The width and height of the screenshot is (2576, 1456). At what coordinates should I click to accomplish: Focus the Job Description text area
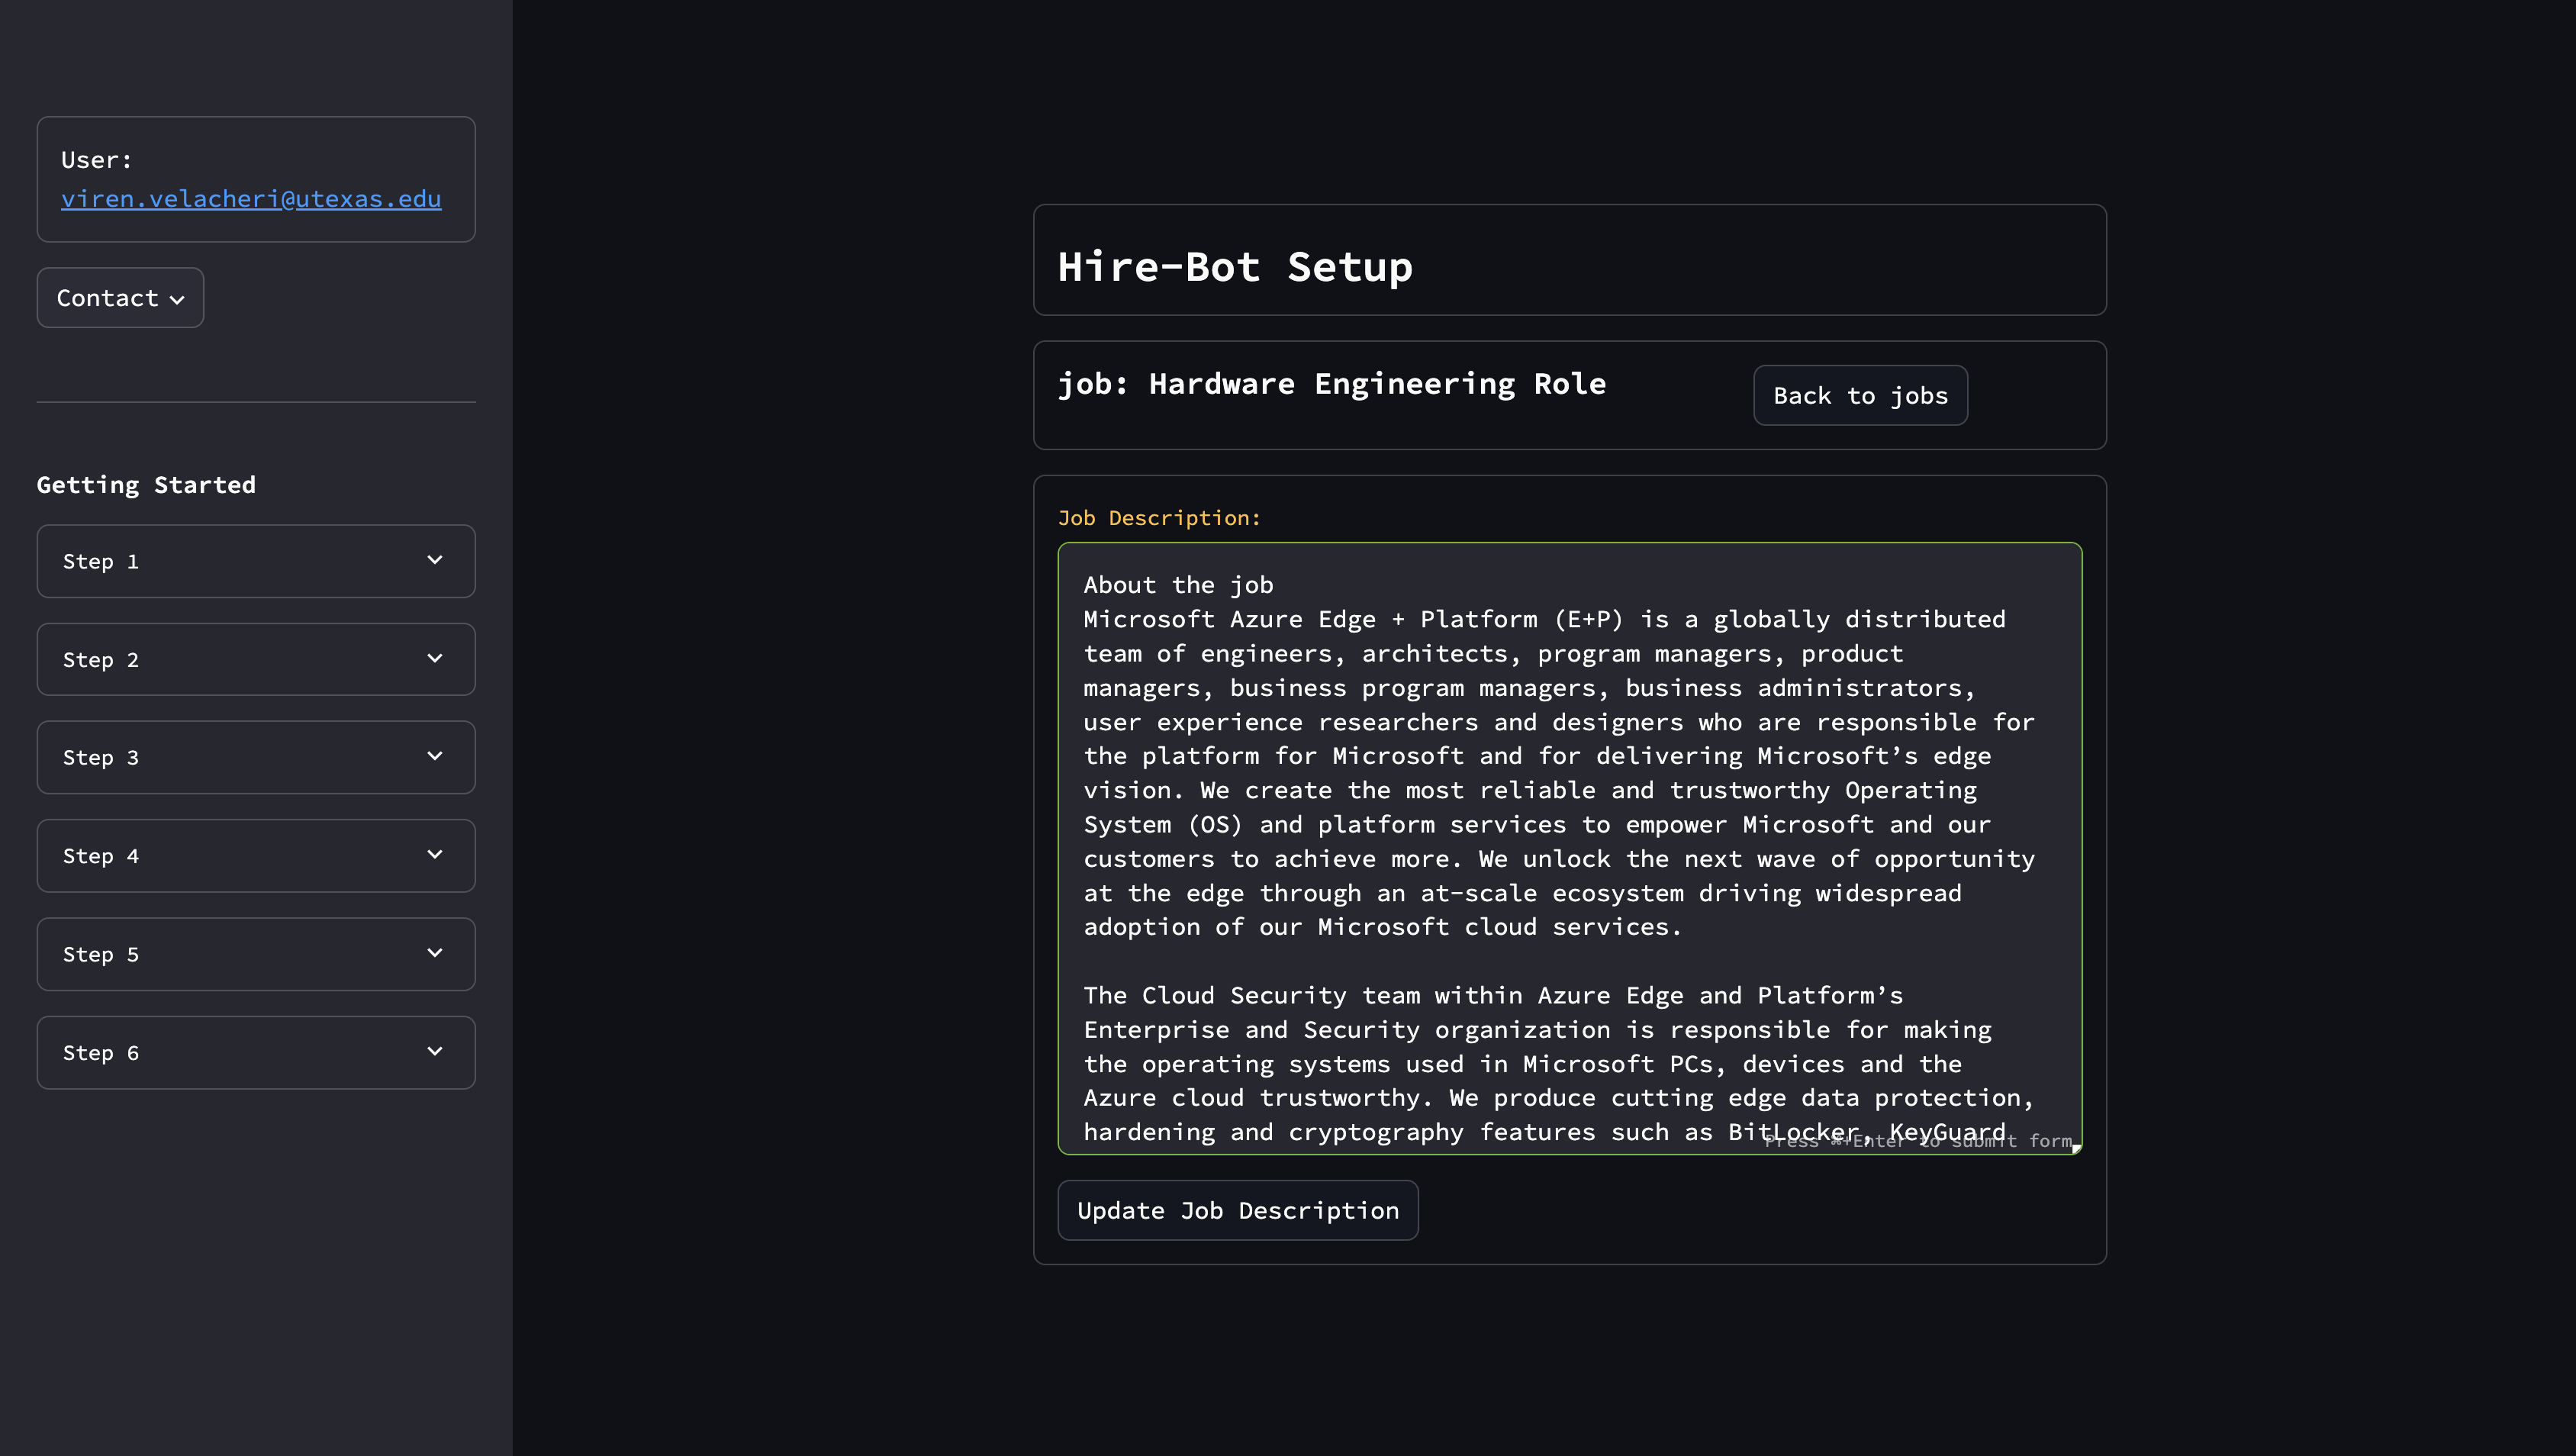1570,848
